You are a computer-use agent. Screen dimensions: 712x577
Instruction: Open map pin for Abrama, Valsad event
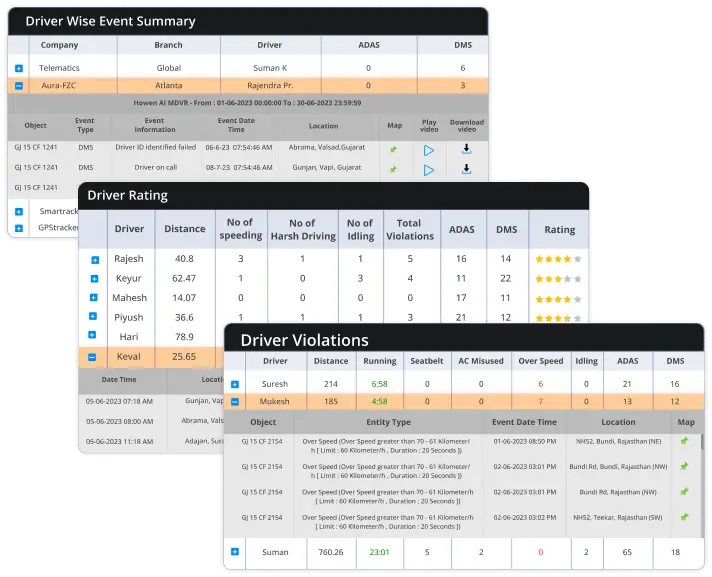[393, 150]
